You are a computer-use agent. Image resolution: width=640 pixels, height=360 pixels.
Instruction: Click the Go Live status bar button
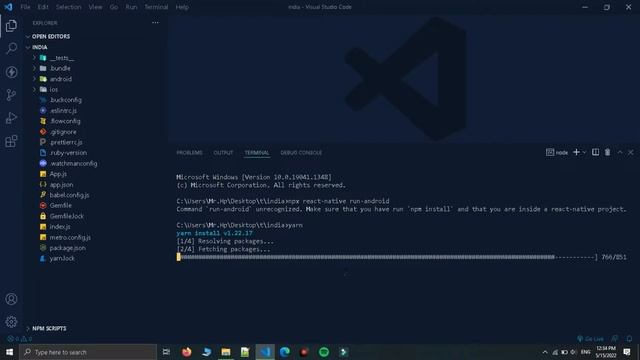tap(590, 339)
